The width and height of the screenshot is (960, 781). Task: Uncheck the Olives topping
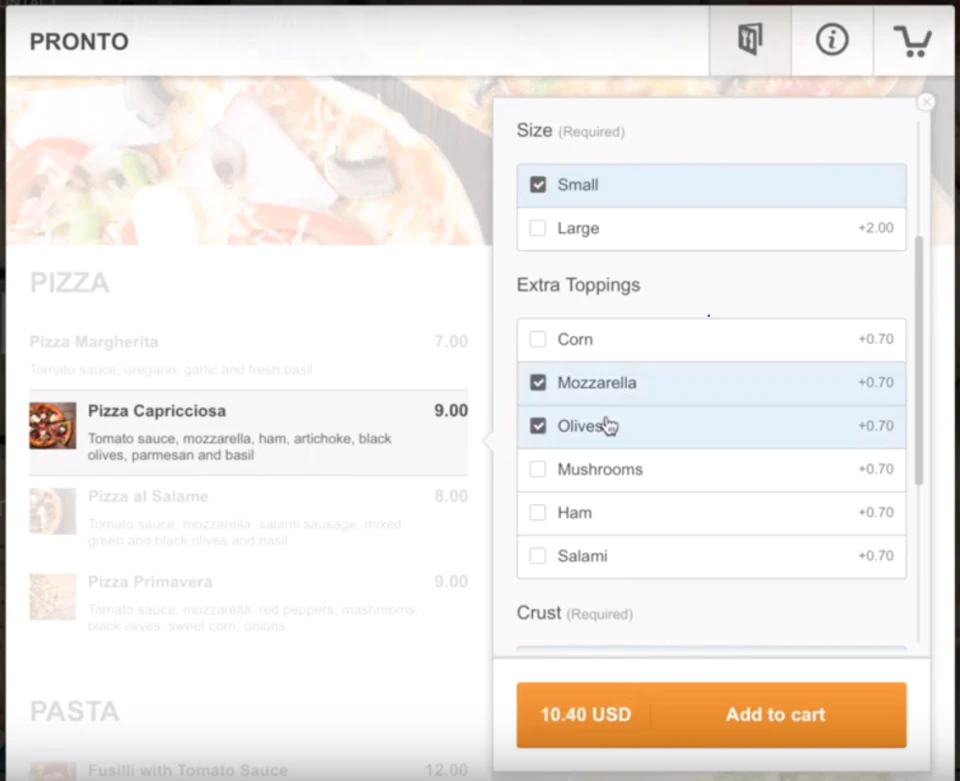point(537,425)
